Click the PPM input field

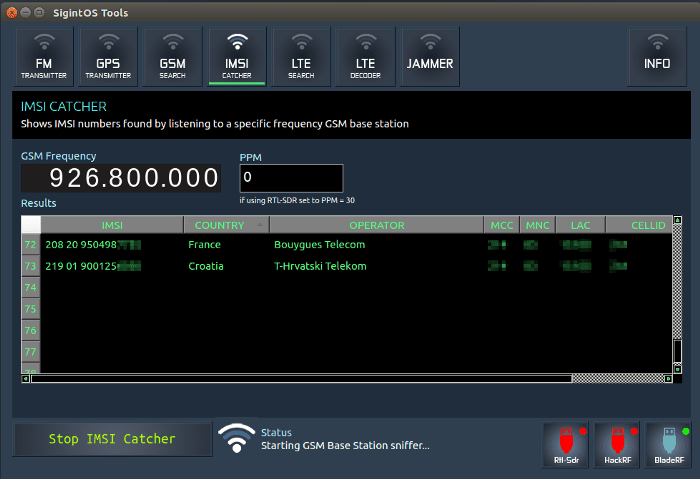(x=292, y=178)
